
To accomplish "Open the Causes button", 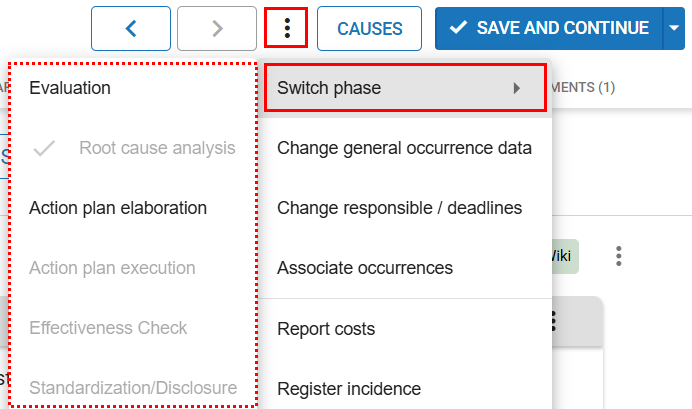I will point(369,28).
